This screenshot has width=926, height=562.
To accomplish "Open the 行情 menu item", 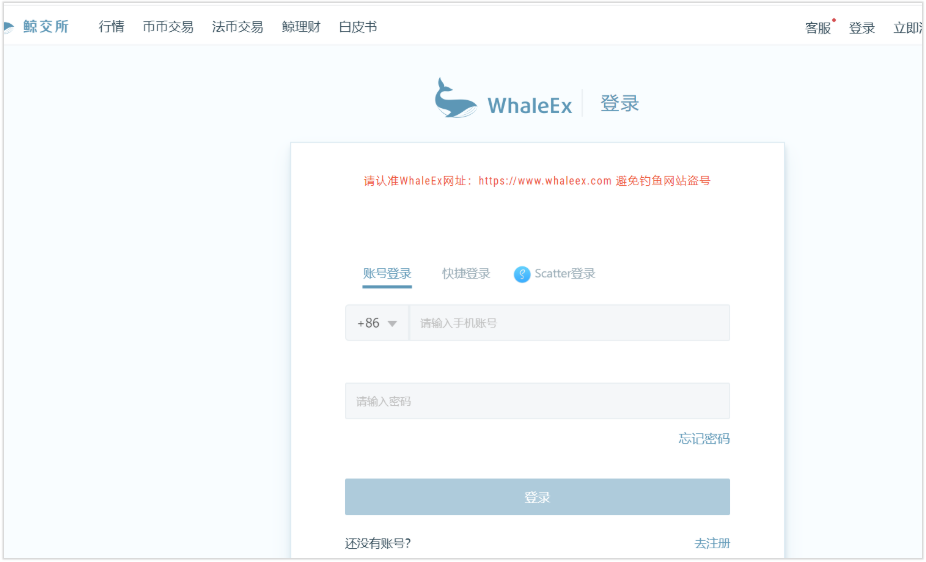I will click(112, 27).
